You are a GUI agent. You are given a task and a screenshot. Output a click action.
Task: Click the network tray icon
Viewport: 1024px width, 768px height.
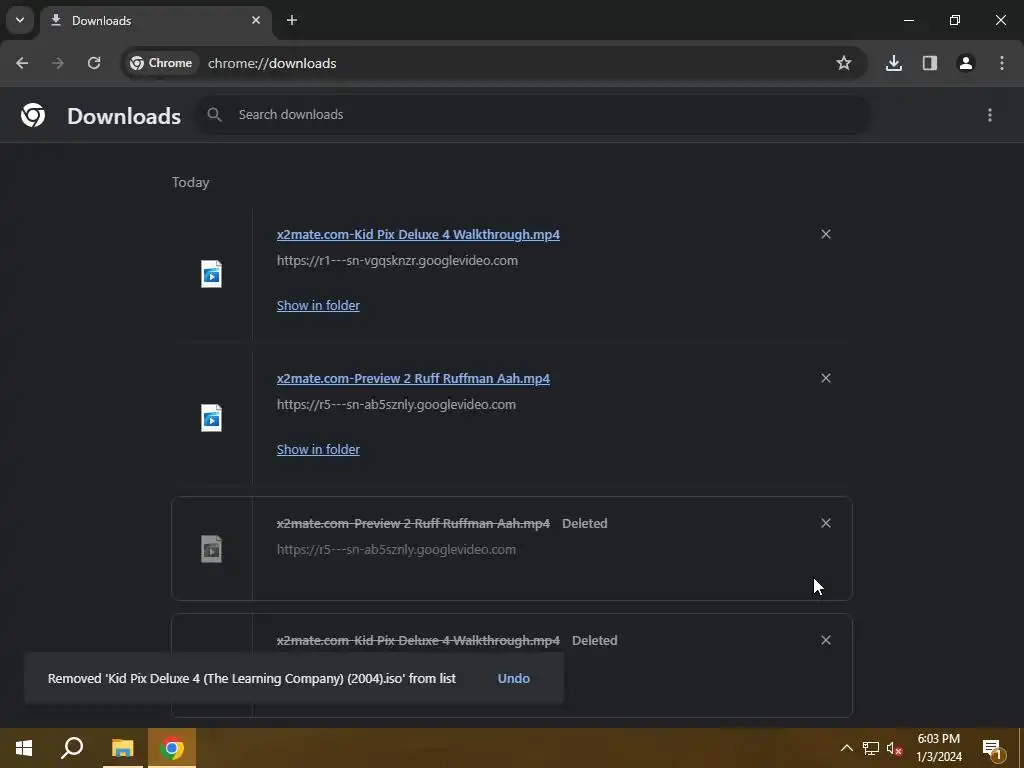coord(871,748)
